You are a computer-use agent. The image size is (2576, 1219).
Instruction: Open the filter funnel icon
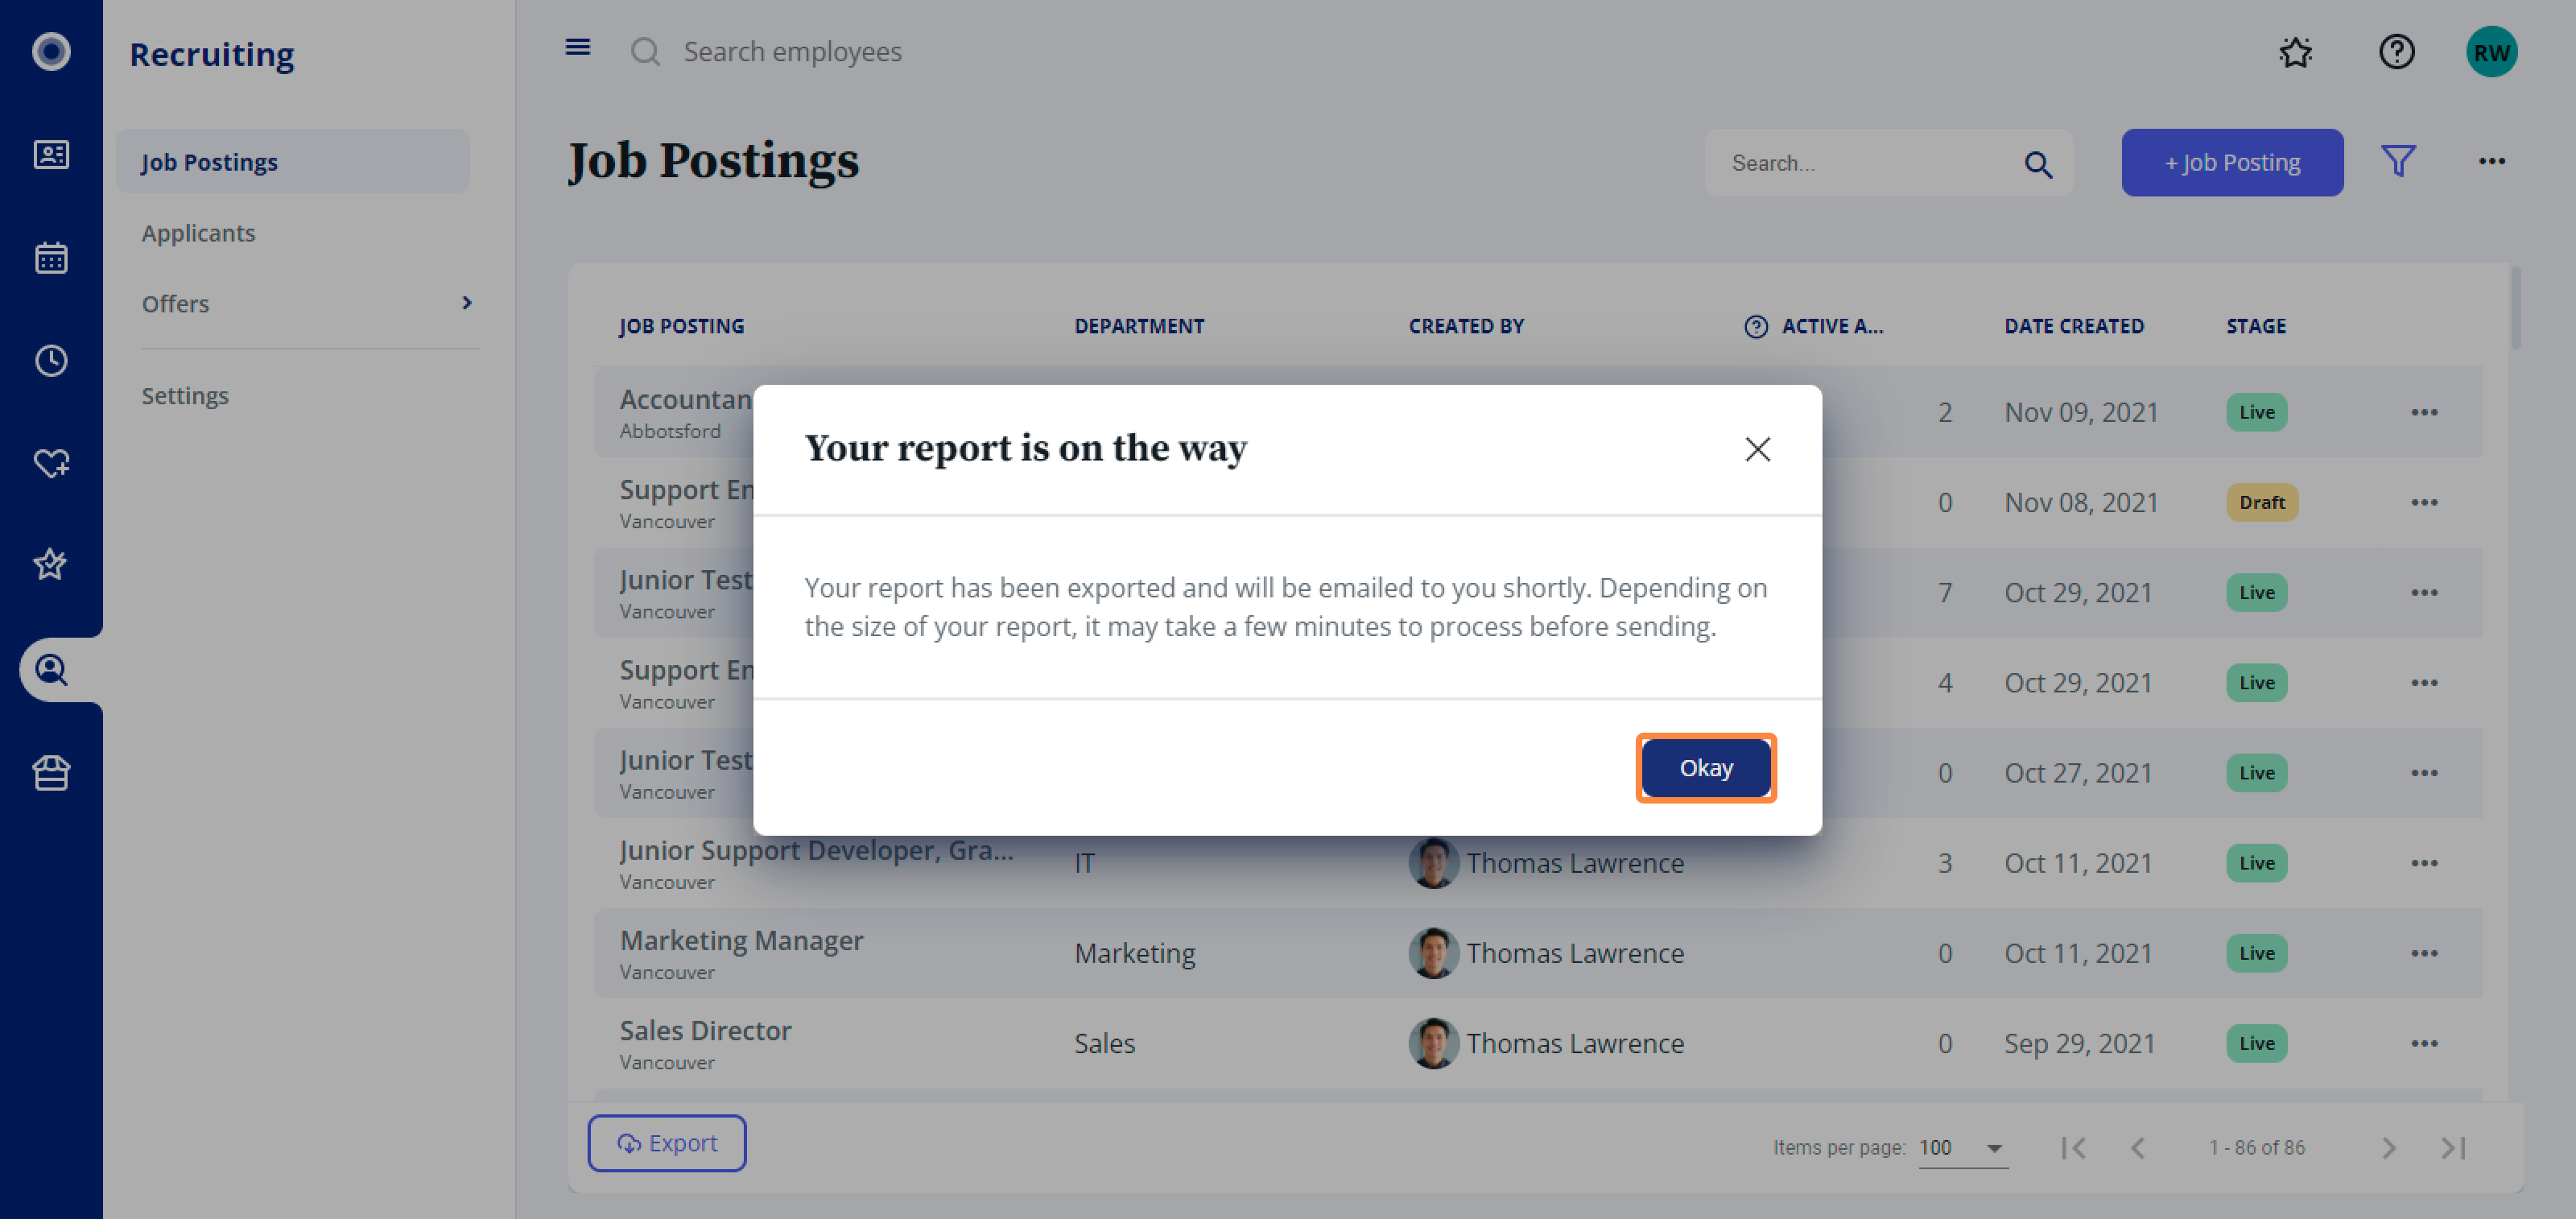click(x=2398, y=162)
